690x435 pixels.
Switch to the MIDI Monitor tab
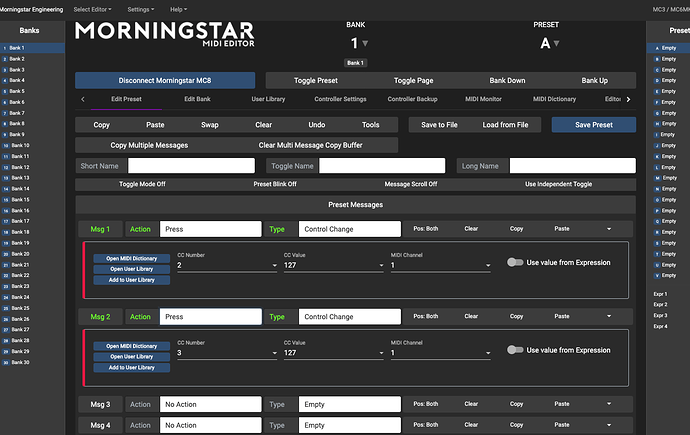(483, 99)
